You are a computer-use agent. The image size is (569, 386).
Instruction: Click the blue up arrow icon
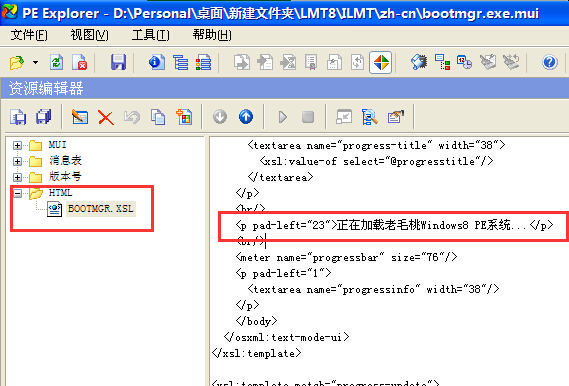coord(246,117)
